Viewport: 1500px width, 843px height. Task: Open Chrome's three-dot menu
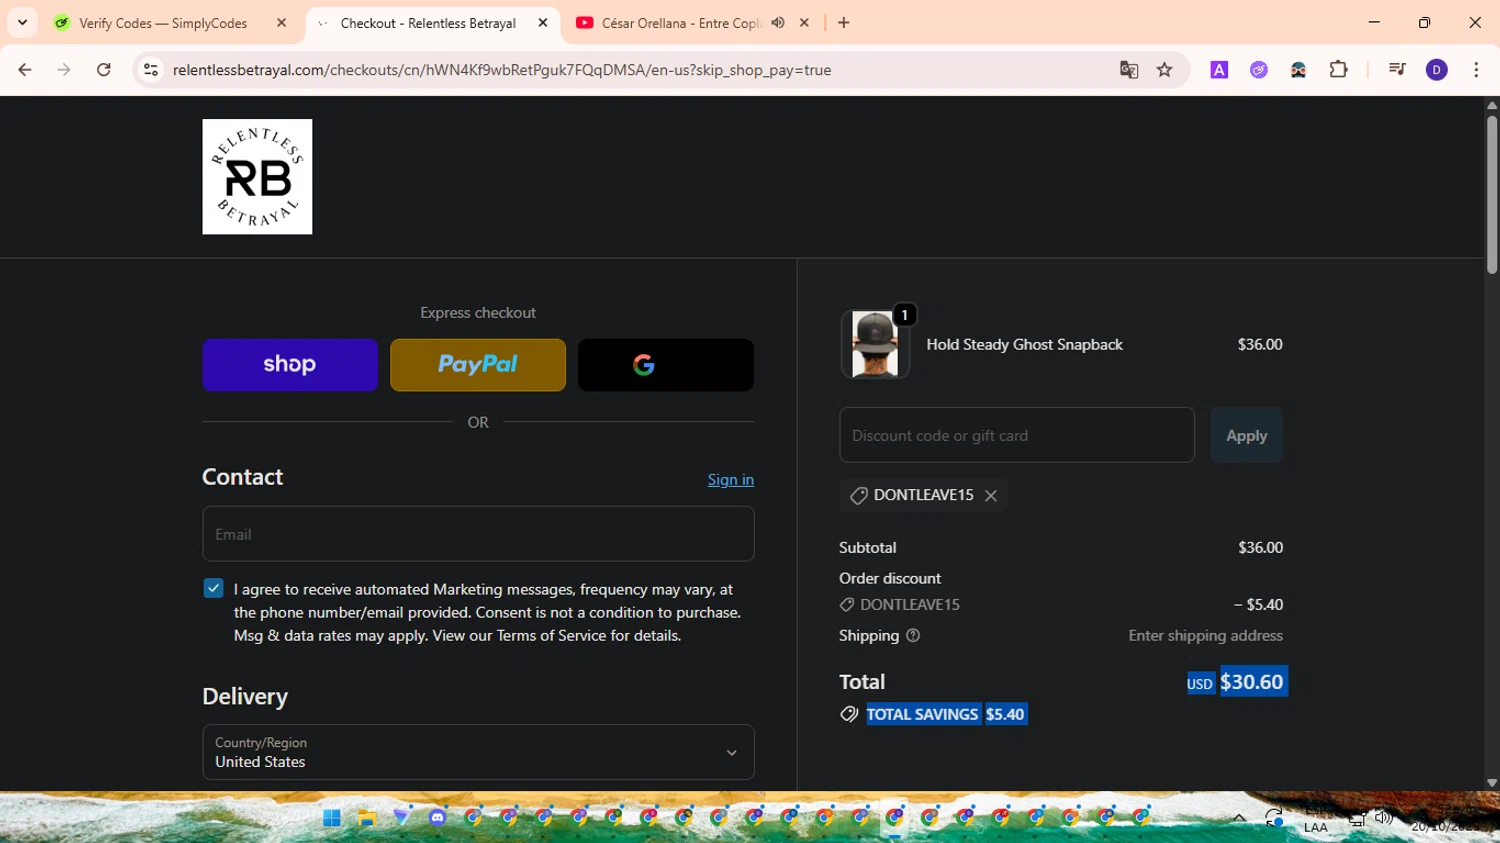1476,70
